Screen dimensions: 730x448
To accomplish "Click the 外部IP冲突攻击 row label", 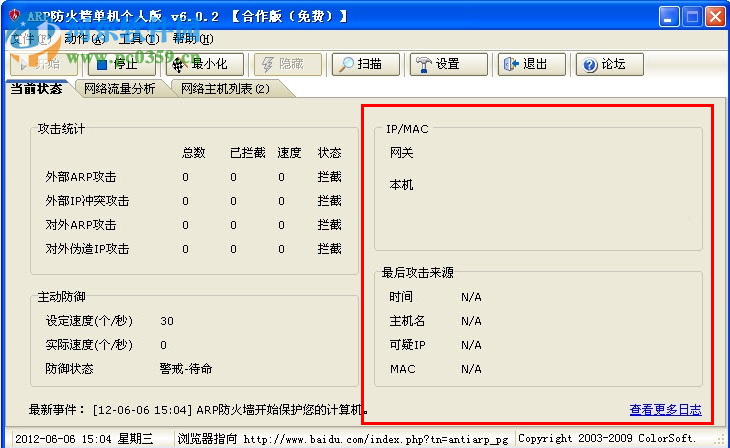I will pyautogui.click(x=87, y=201).
